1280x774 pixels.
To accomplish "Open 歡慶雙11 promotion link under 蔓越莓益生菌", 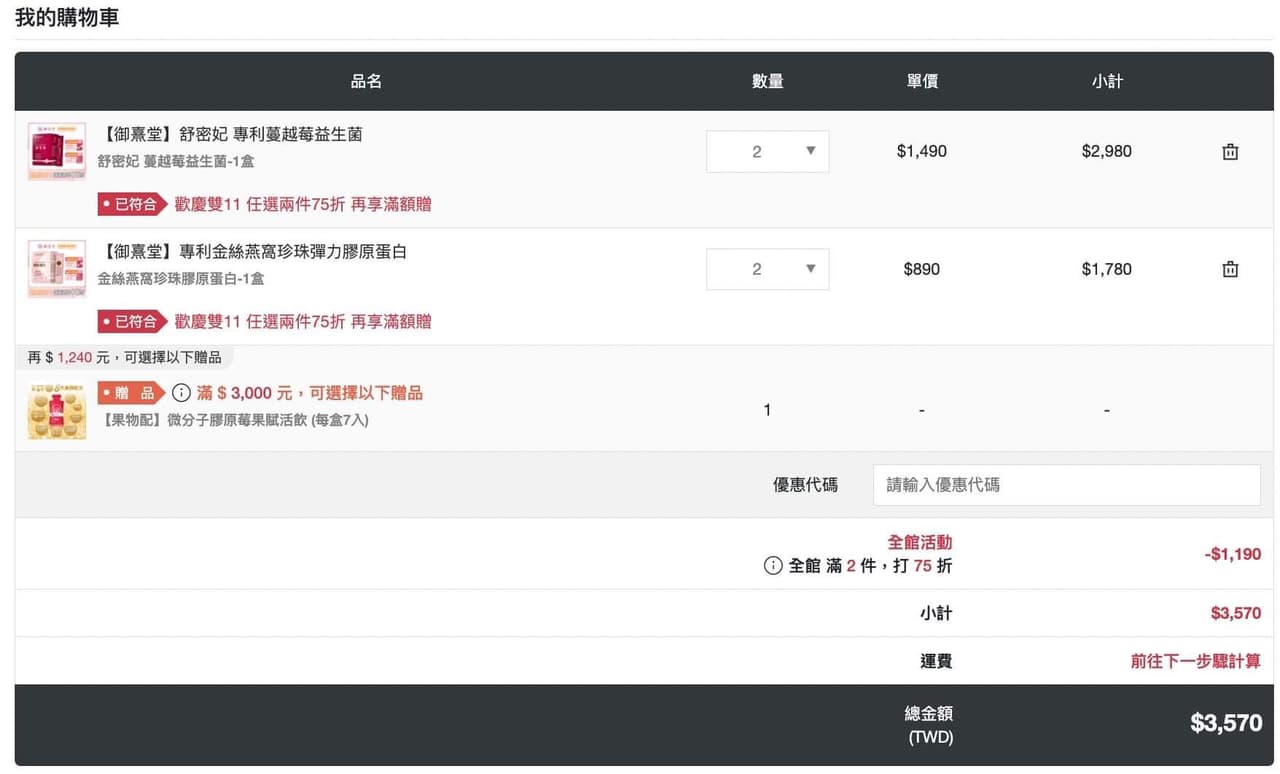I will (303, 204).
